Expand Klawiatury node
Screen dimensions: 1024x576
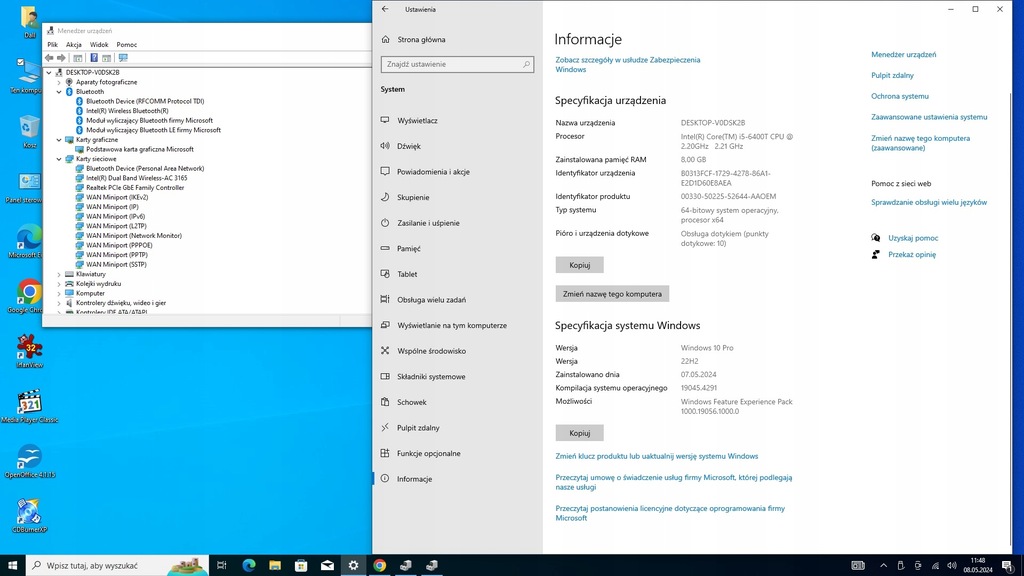(x=59, y=274)
